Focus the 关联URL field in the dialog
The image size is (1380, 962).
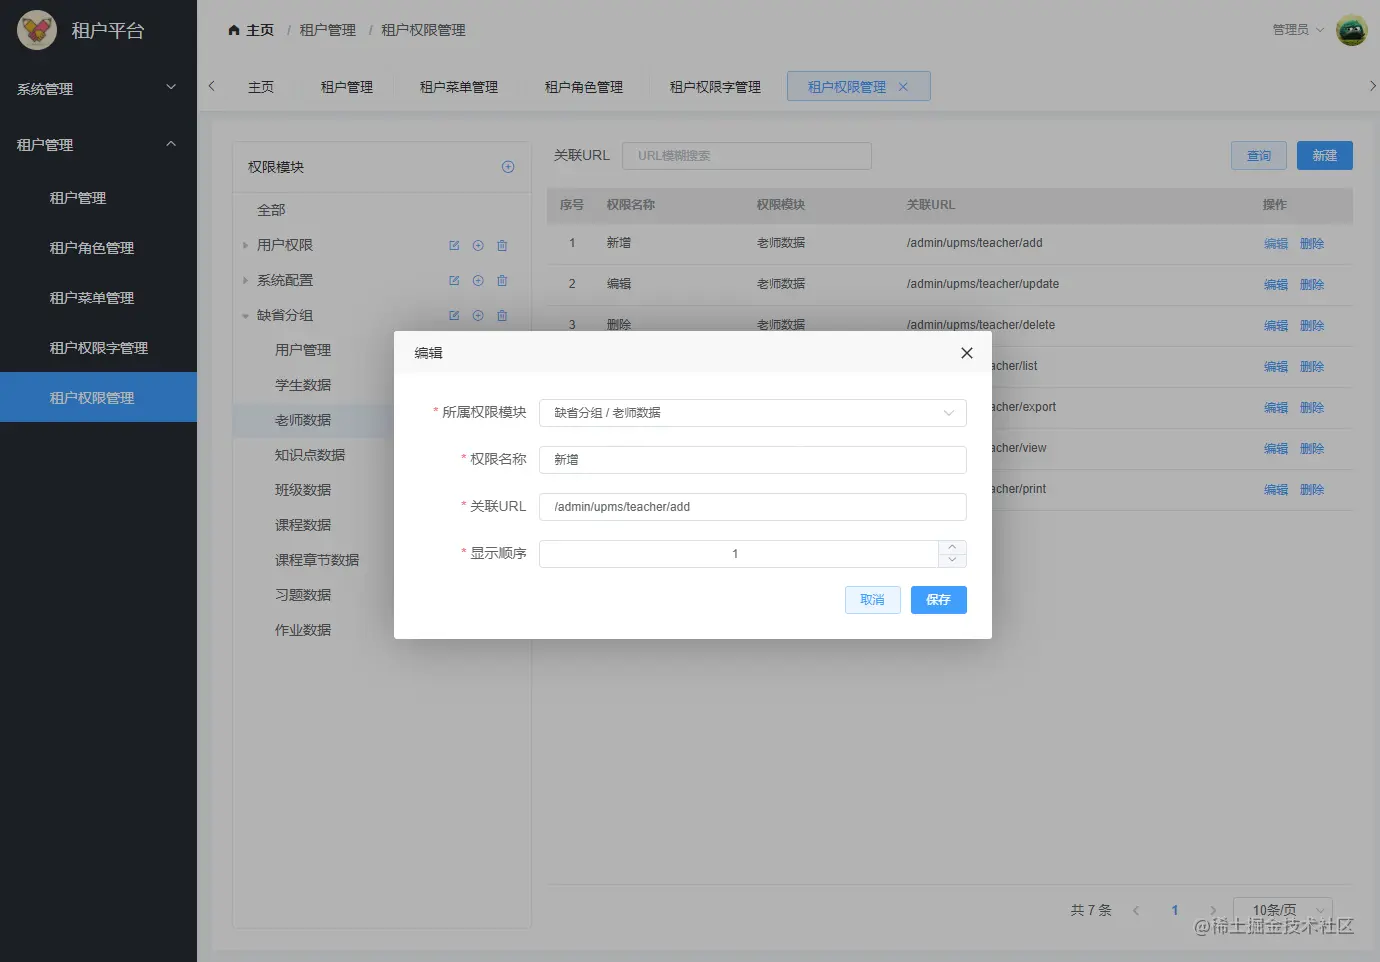[x=753, y=507]
